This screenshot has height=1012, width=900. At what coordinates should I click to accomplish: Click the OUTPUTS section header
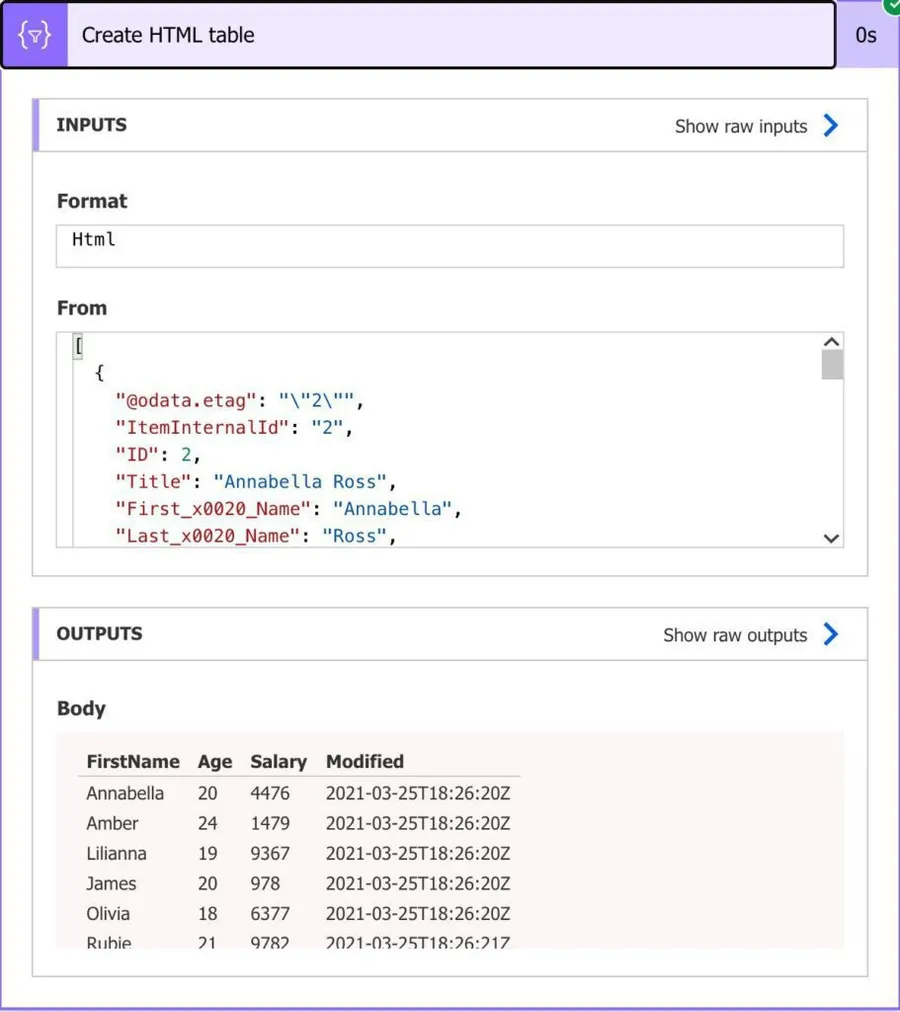tap(99, 634)
